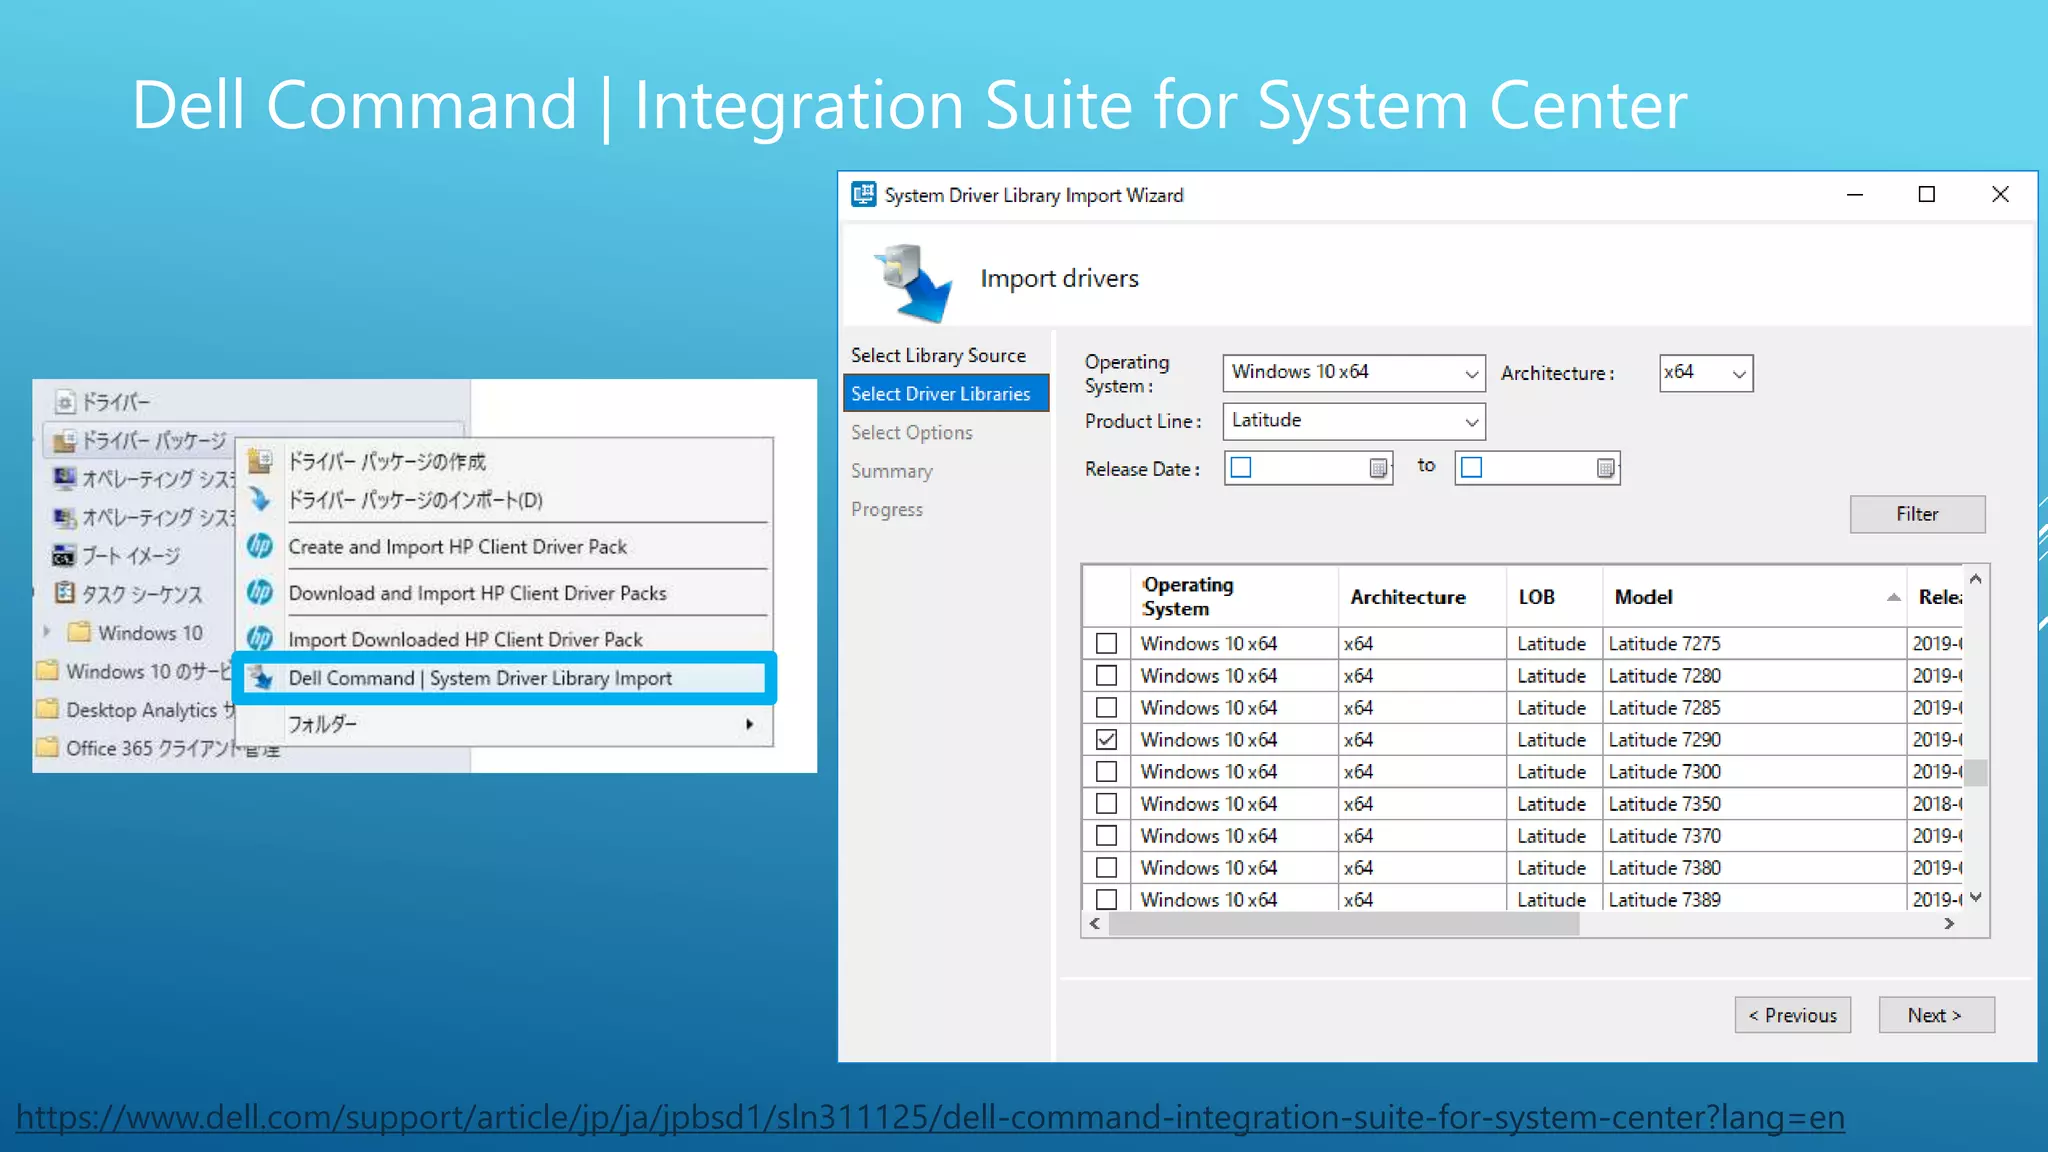2048x1152 pixels.
Task: Click the second オペレーティング システム icon
Action: 65,517
